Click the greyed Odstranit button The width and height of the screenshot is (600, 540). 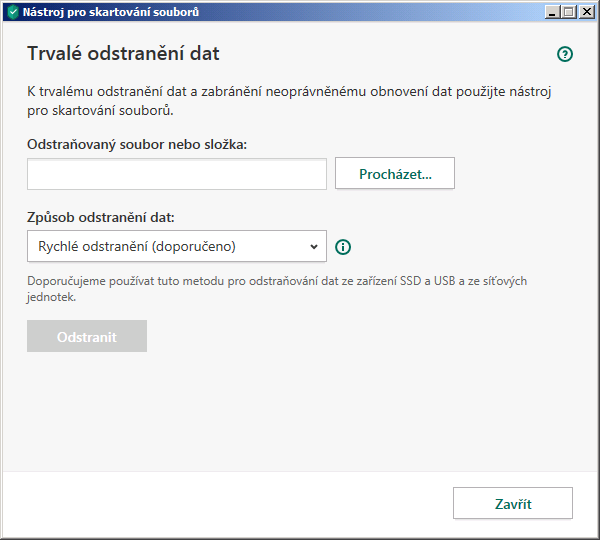[x=87, y=336]
